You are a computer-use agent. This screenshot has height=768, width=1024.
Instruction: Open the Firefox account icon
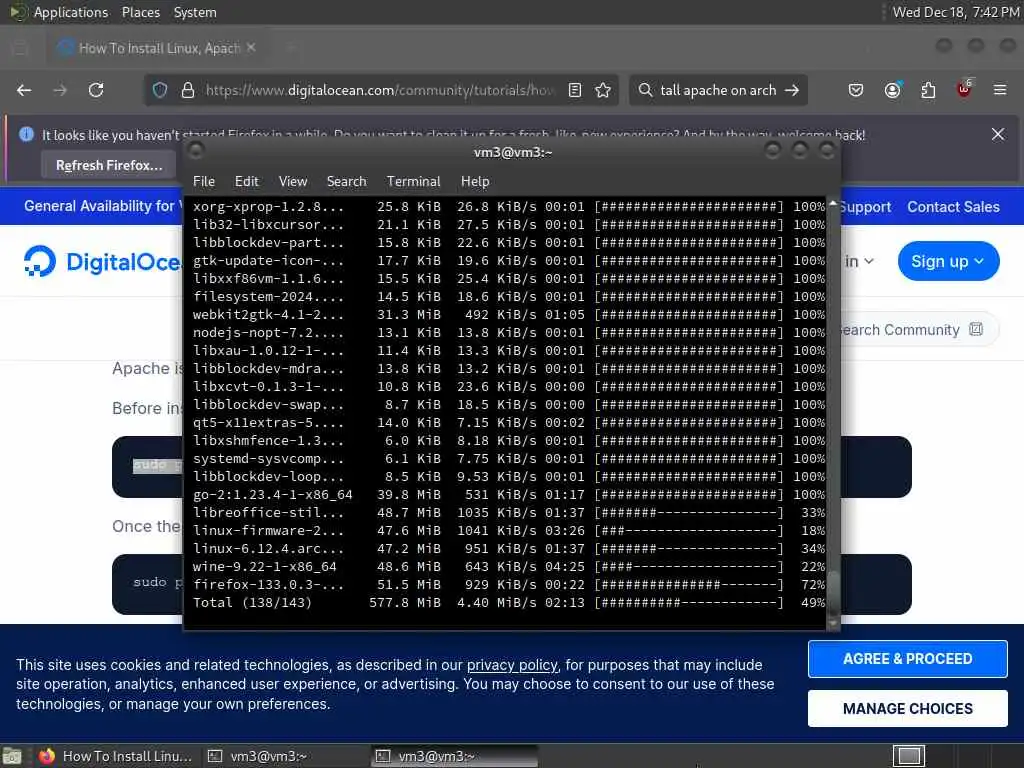[x=892, y=90]
